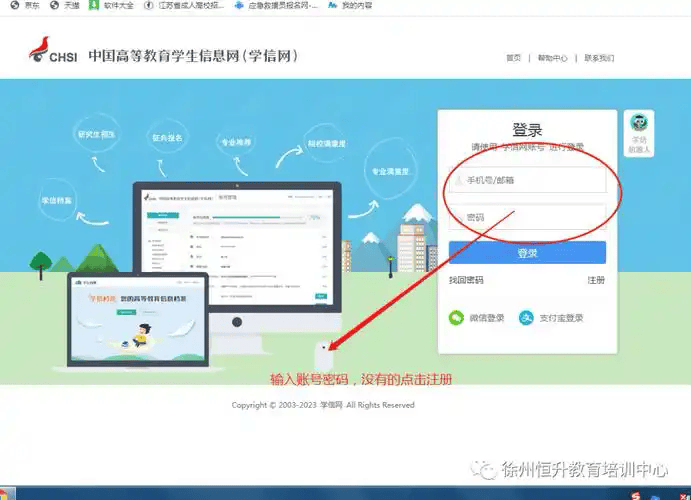
Task: Click the red Sogou input tray icon
Action: [635, 496]
